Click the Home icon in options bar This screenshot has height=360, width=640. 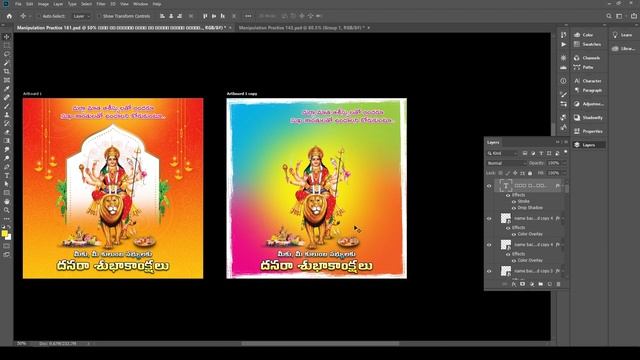9,16
